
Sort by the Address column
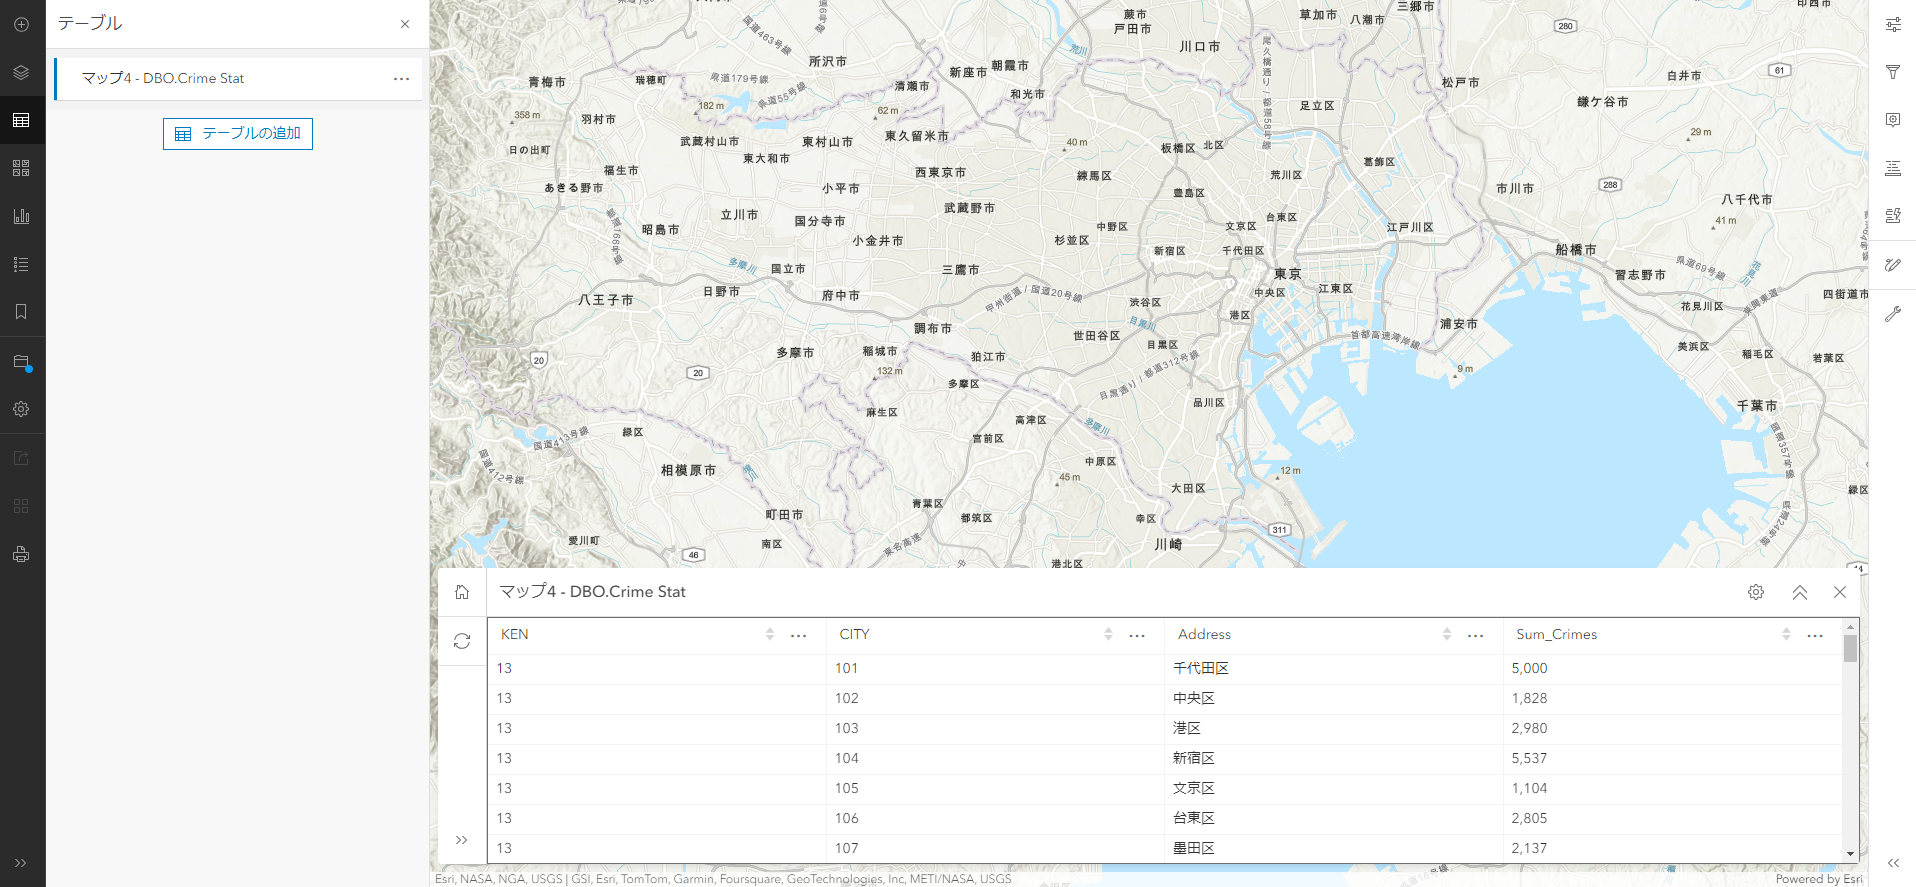1447,634
